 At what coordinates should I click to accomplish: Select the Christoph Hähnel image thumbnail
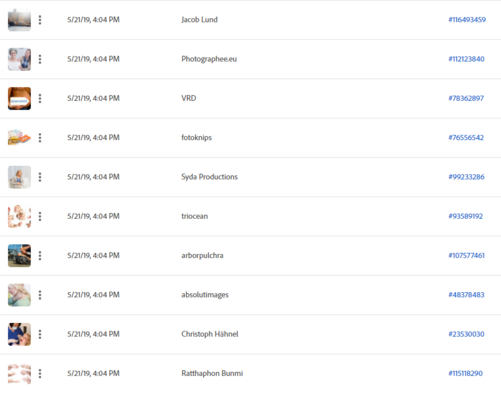click(19, 334)
